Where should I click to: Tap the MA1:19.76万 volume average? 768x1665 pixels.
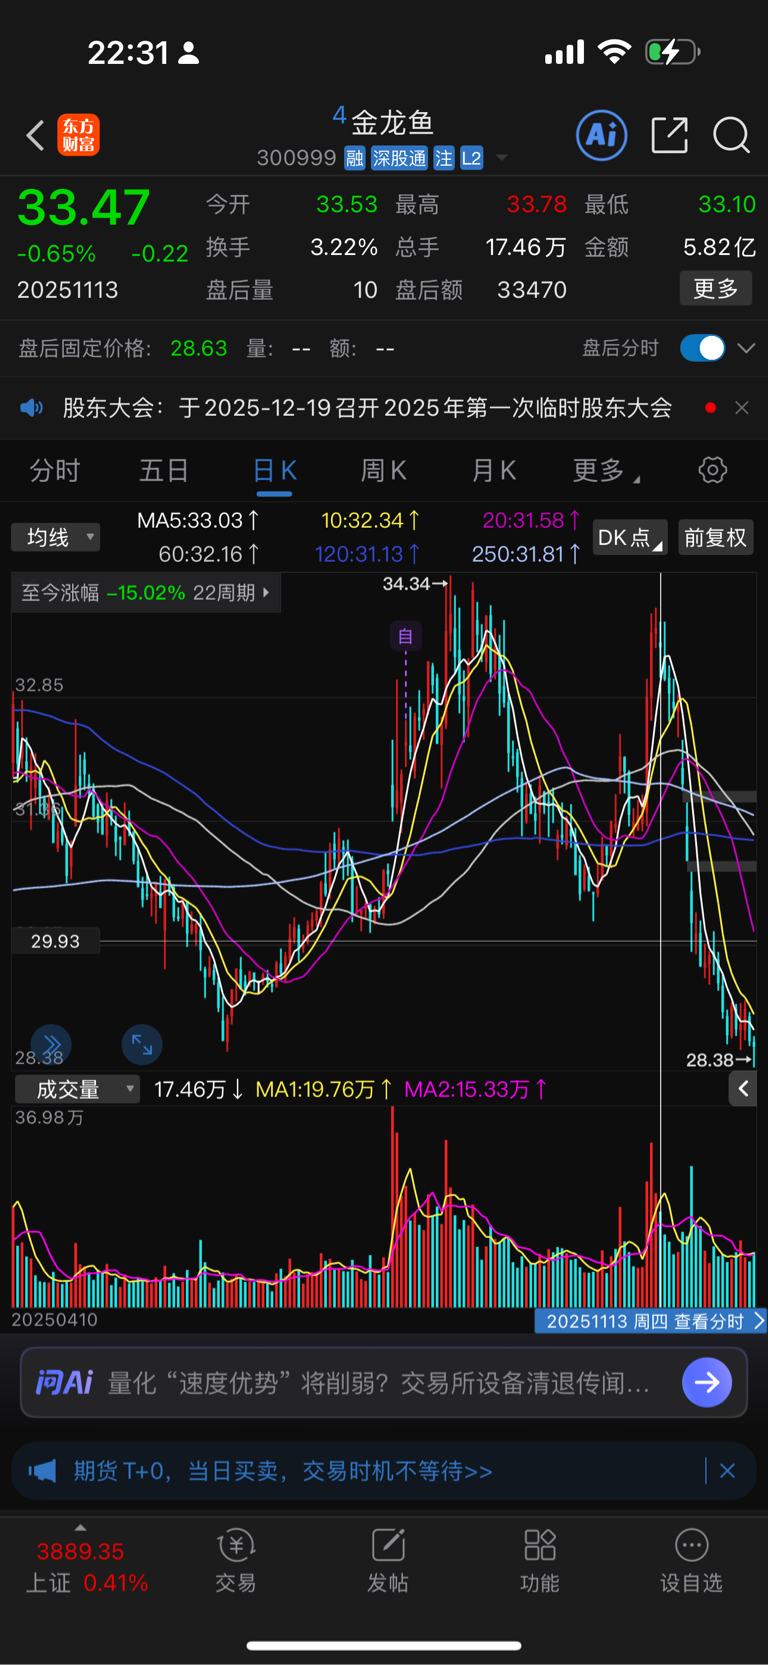[324, 1089]
